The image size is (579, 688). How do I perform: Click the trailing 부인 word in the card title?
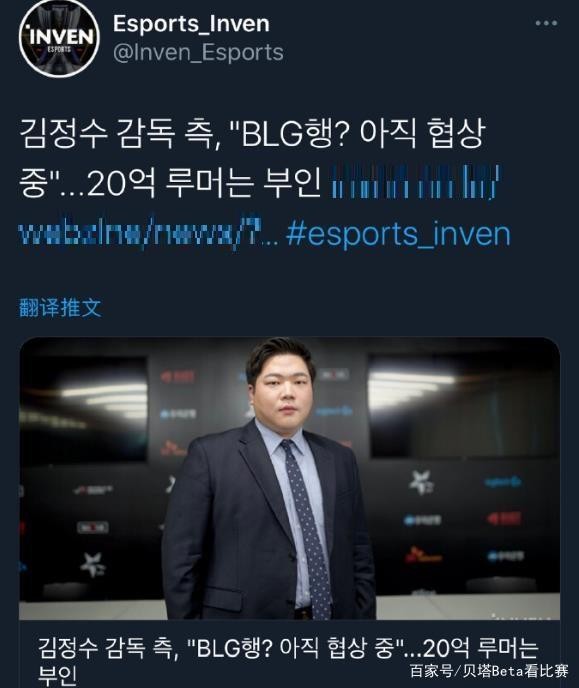point(57,676)
